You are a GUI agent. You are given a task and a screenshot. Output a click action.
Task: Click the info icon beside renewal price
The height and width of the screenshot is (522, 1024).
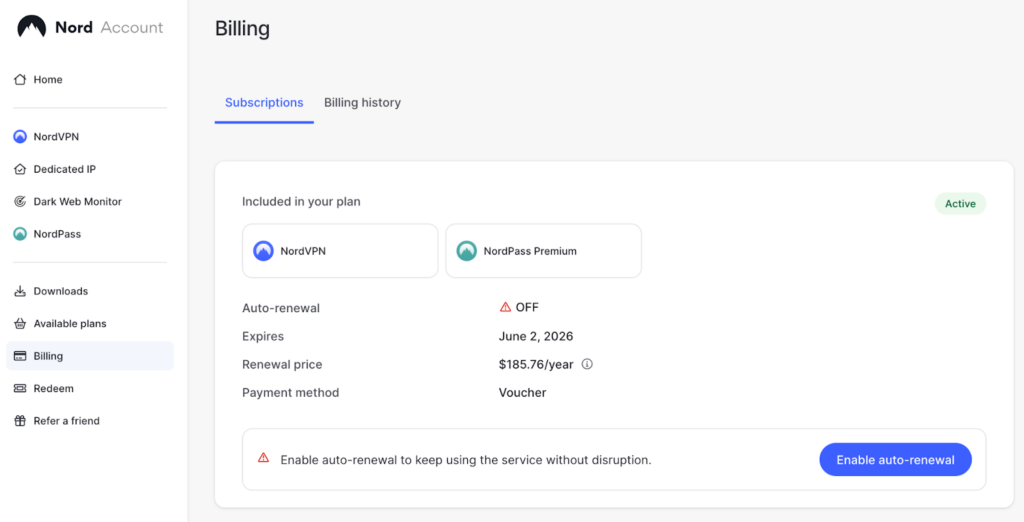click(587, 364)
